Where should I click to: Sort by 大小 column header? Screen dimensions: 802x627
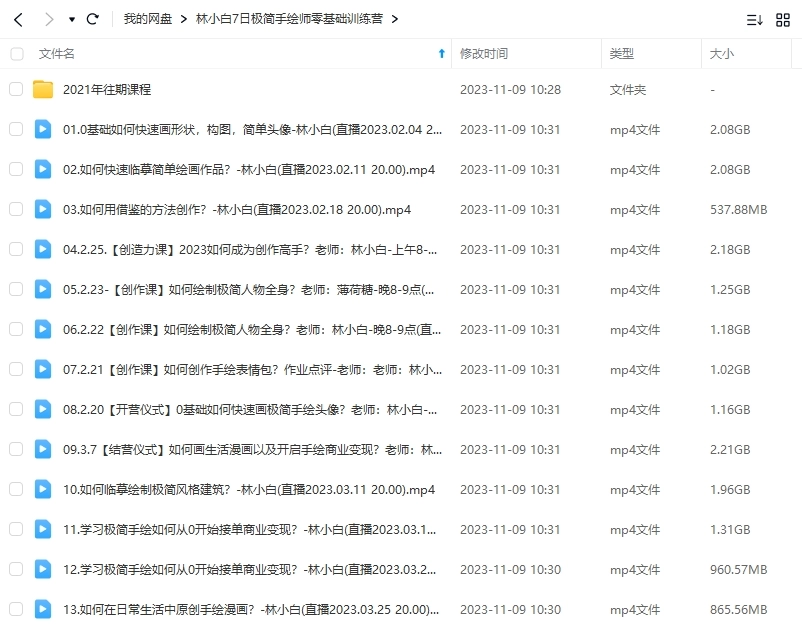(721, 54)
